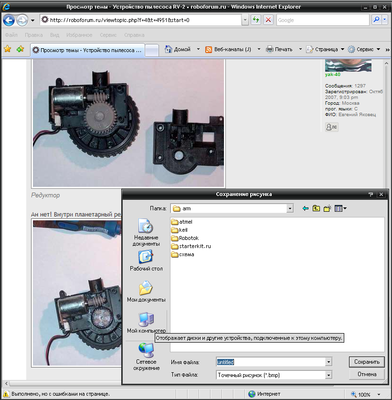Create a new folder in dialog
The width and height of the screenshot is (392, 400).
tap(327, 209)
